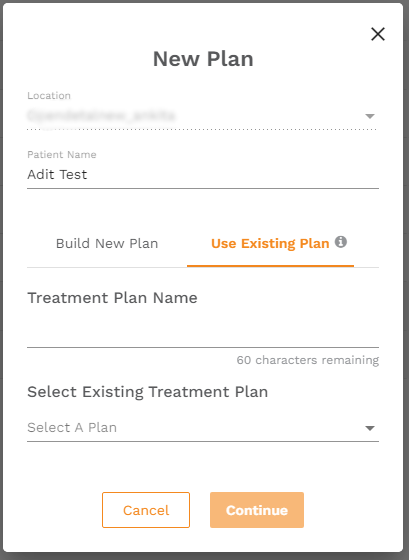Click the Treatment Plan Name heading
Image resolution: width=409 pixels, height=560 pixels.
113,298
